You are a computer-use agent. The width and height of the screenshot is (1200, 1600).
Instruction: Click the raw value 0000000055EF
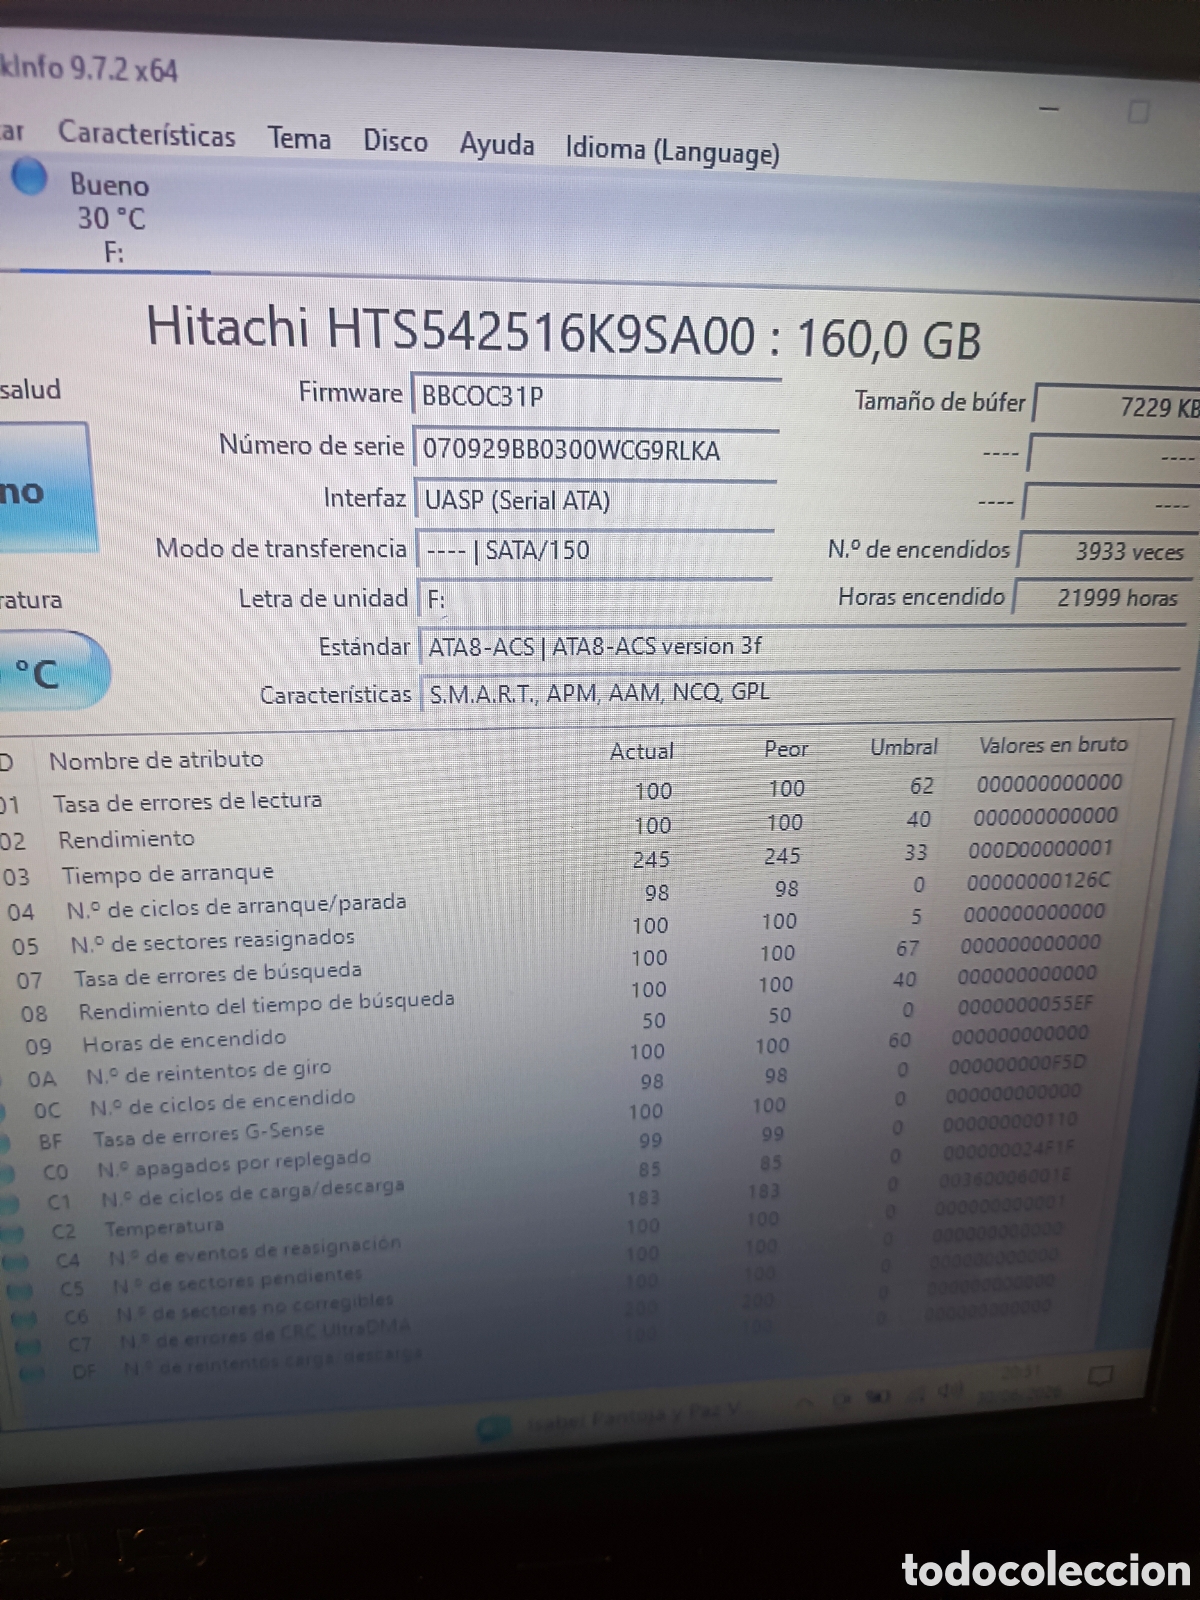(1025, 1003)
